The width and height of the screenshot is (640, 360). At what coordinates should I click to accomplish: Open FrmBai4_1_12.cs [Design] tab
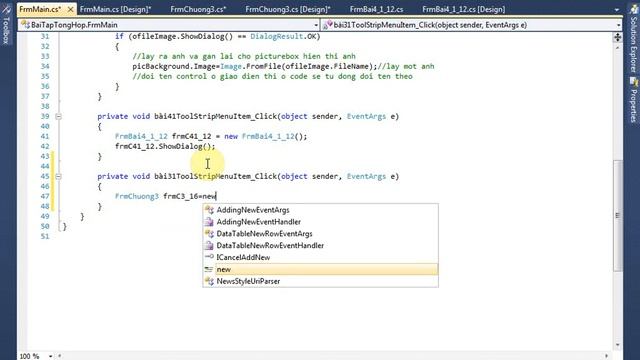463,9
